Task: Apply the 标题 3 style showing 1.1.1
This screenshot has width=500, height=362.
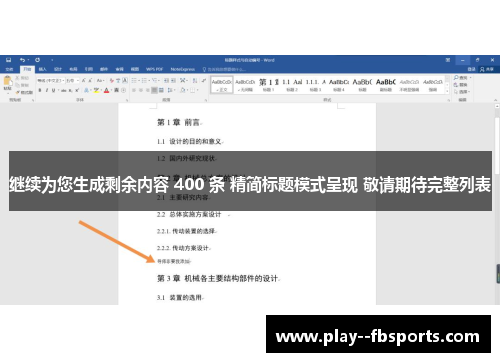Action: (x=315, y=85)
